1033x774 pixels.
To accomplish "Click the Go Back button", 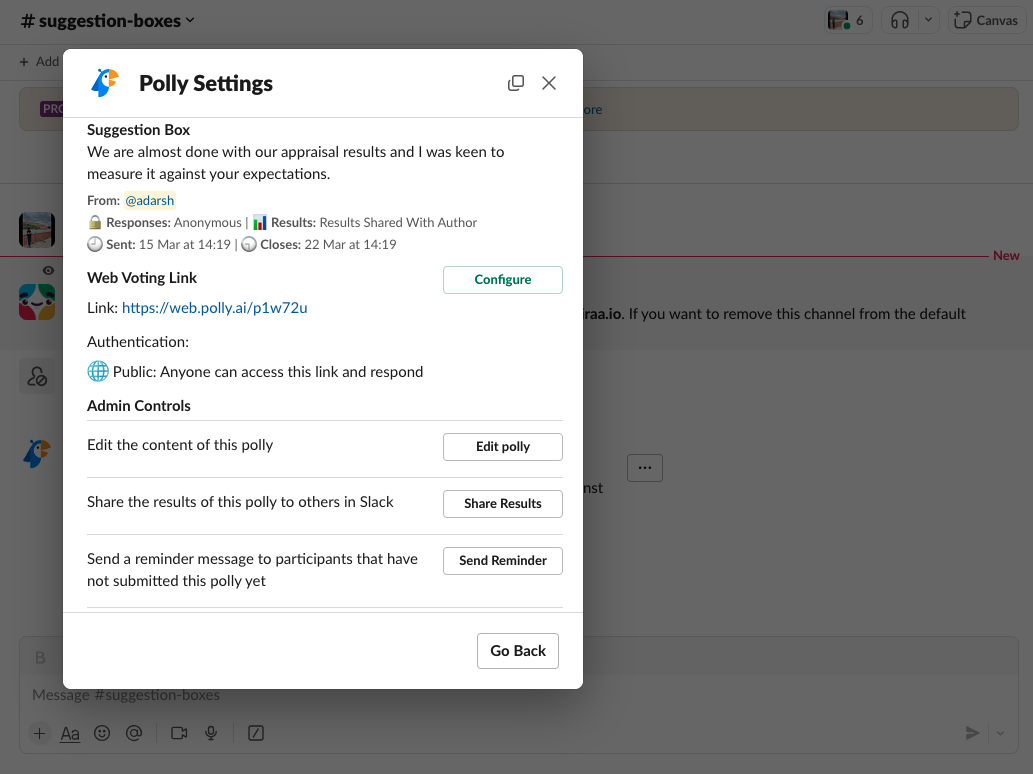I will pos(518,651).
